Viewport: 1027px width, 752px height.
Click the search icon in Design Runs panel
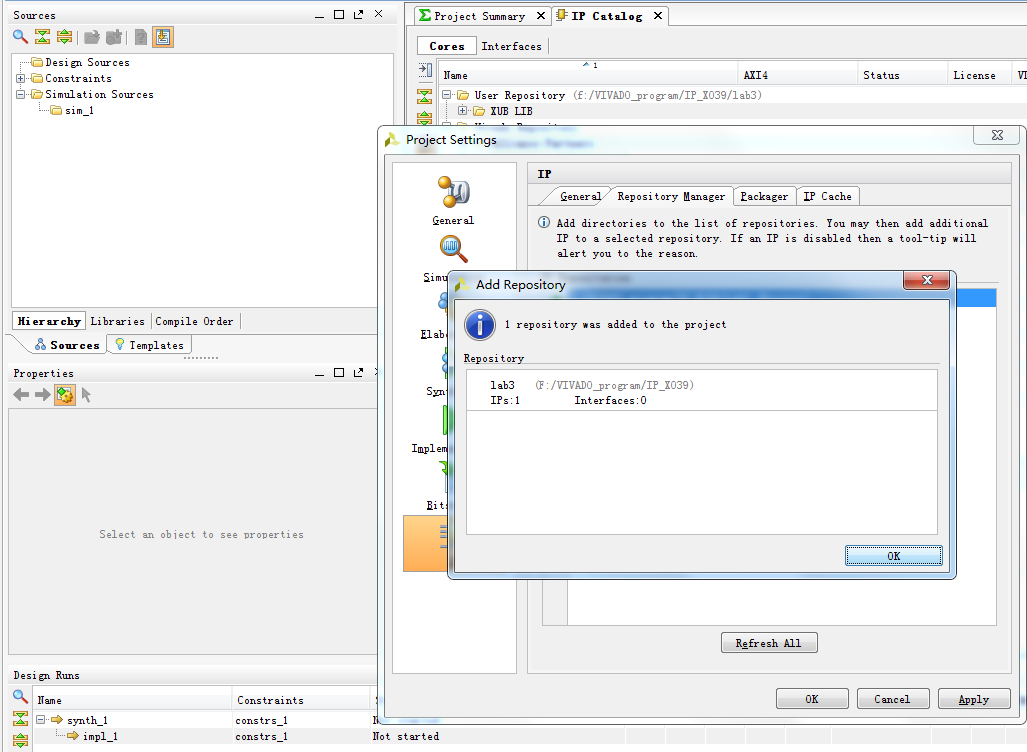click(x=20, y=697)
